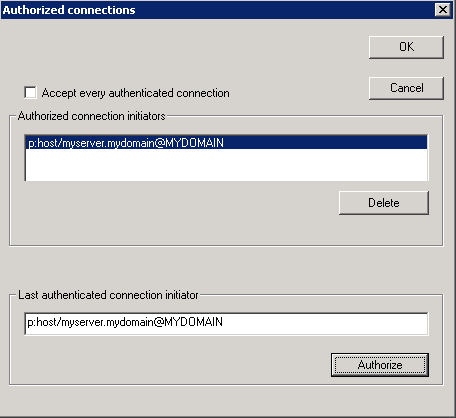Confirm the dialog settings with OK
Image resolution: width=456 pixels, height=418 pixels.
click(x=406, y=47)
